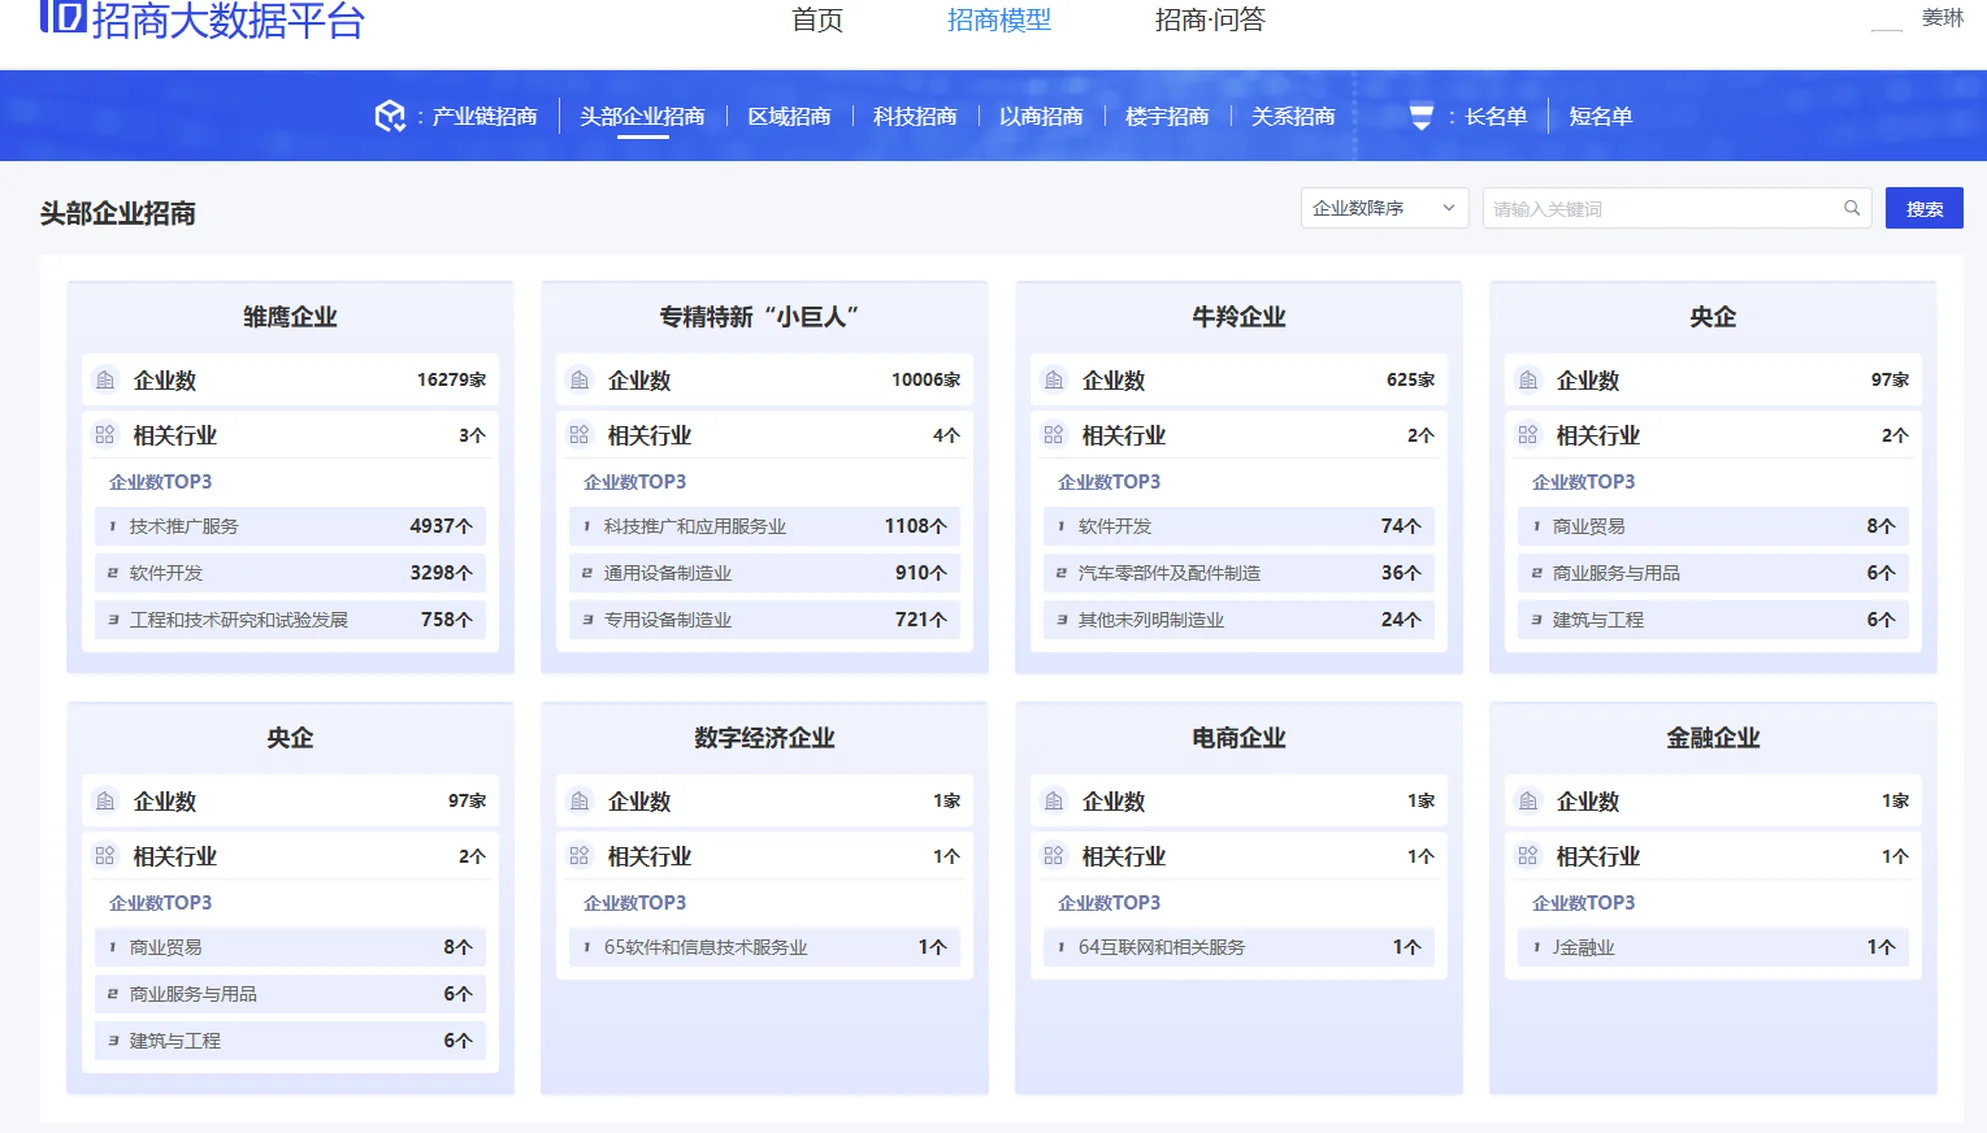1987x1133 pixels.
Task: Click the filter funnel icon before 长名单
Action: pos(1421,116)
